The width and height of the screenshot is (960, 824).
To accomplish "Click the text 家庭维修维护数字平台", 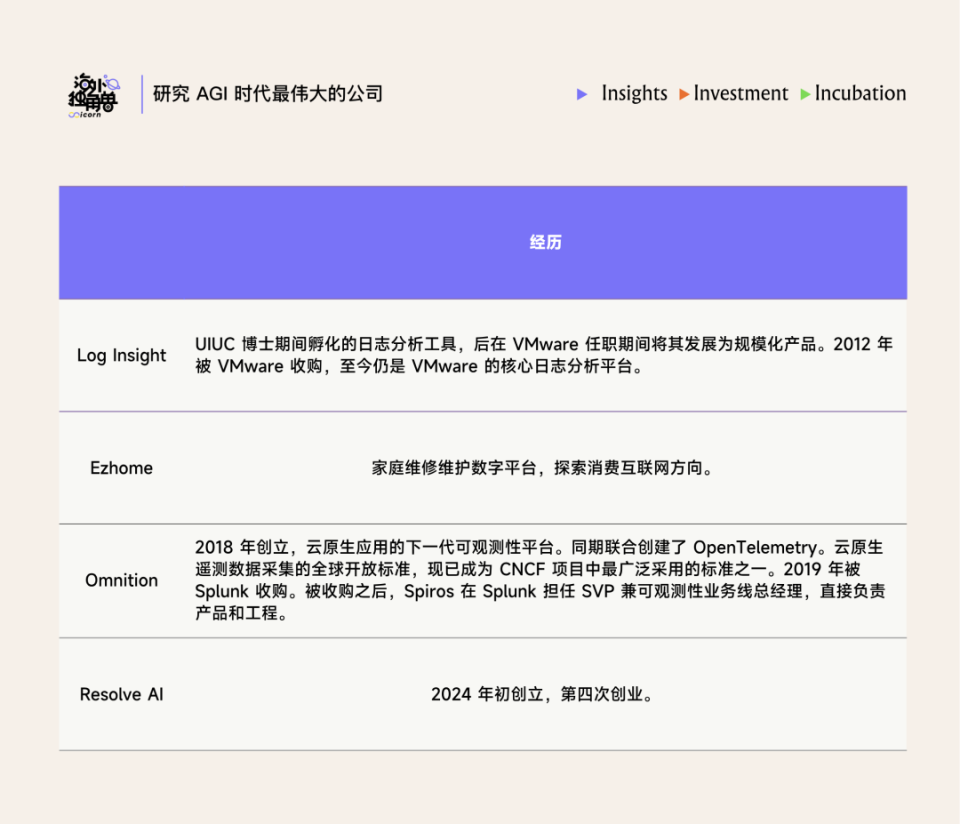I will [454, 468].
